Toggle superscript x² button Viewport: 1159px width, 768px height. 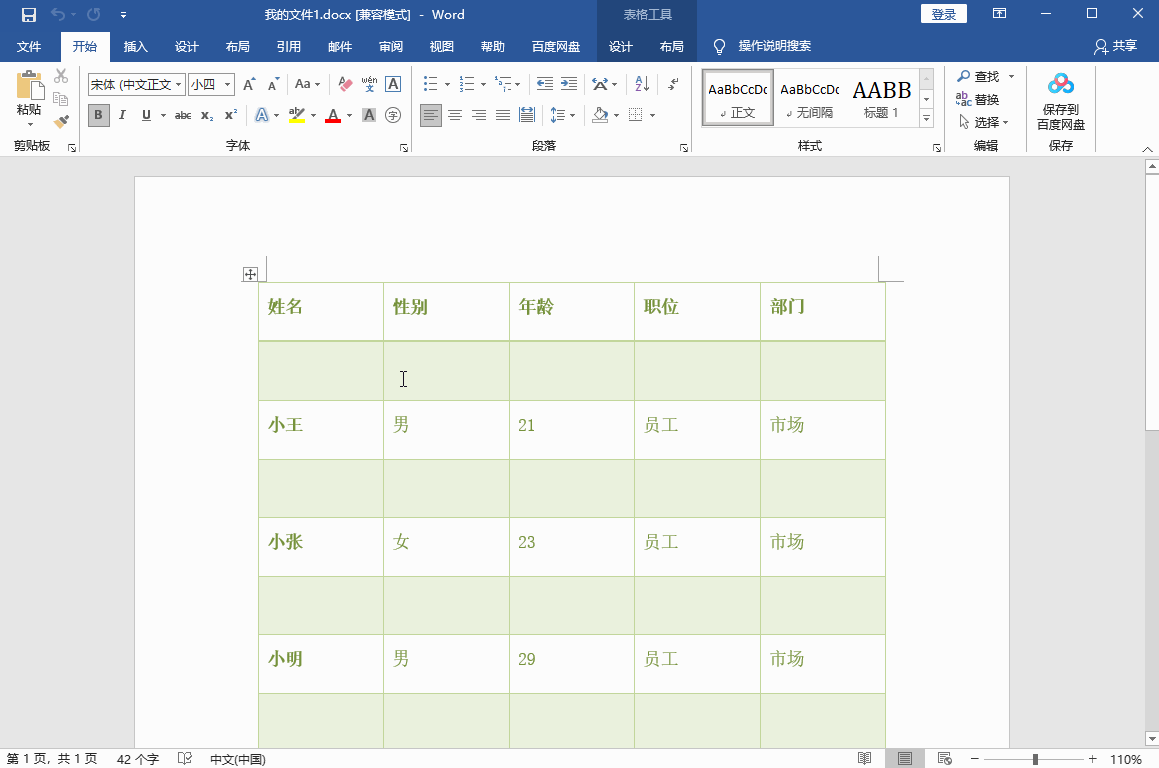click(x=231, y=115)
